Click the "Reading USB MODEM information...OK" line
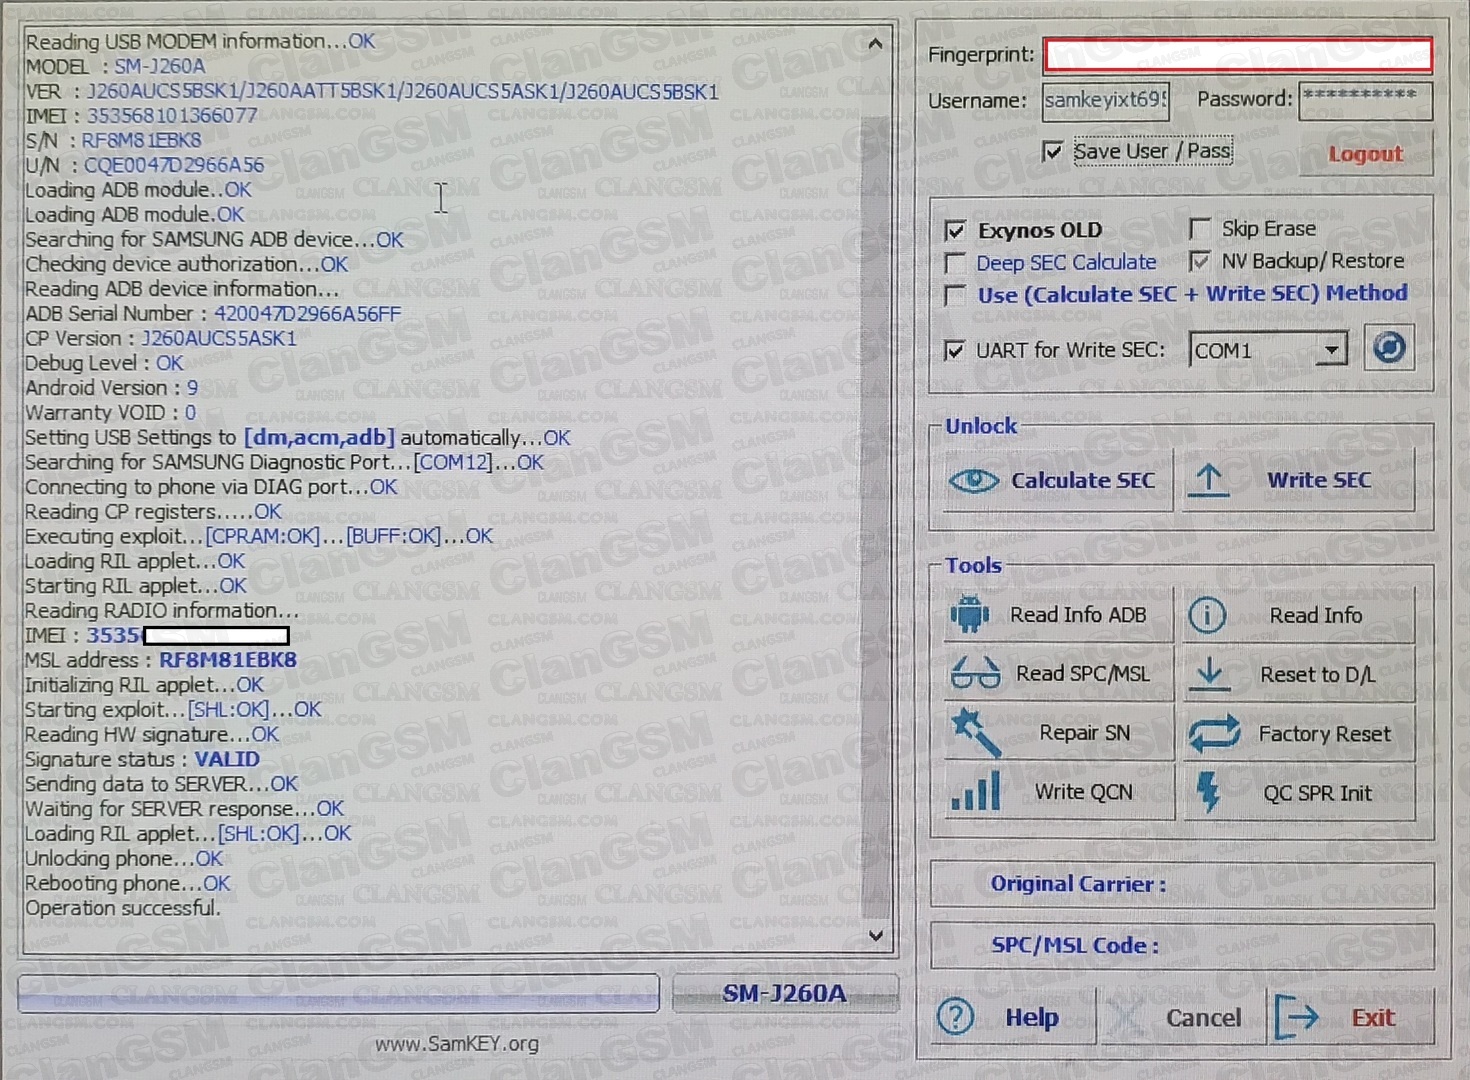 click(x=200, y=41)
